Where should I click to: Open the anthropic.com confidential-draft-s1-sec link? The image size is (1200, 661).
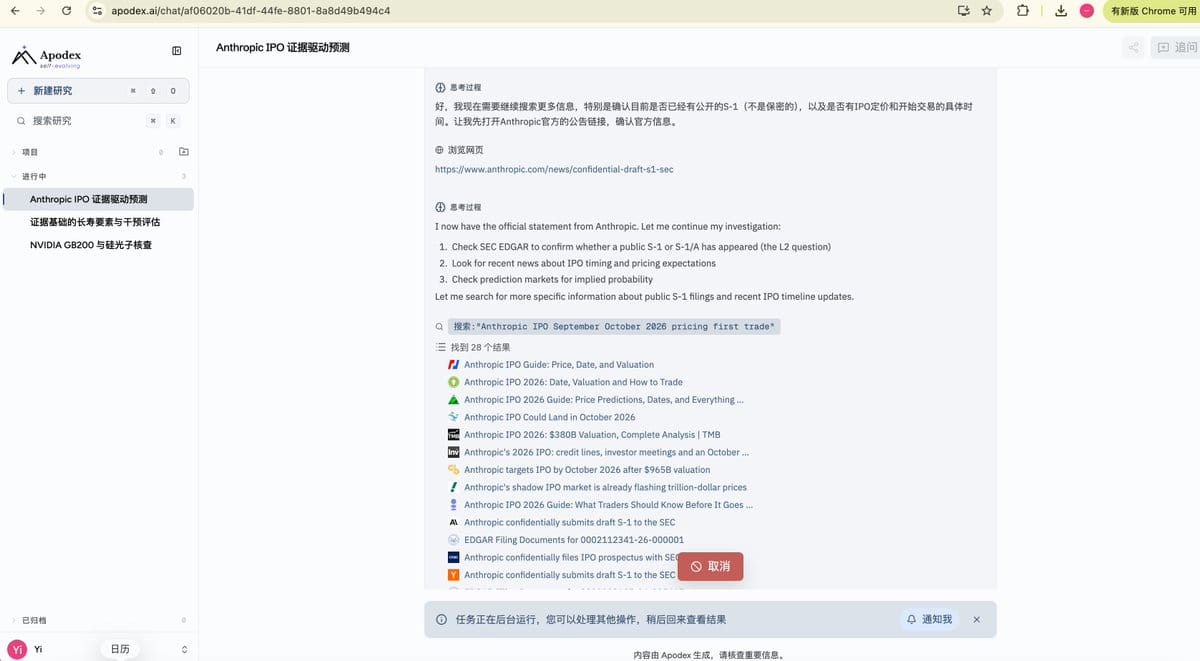(x=554, y=169)
